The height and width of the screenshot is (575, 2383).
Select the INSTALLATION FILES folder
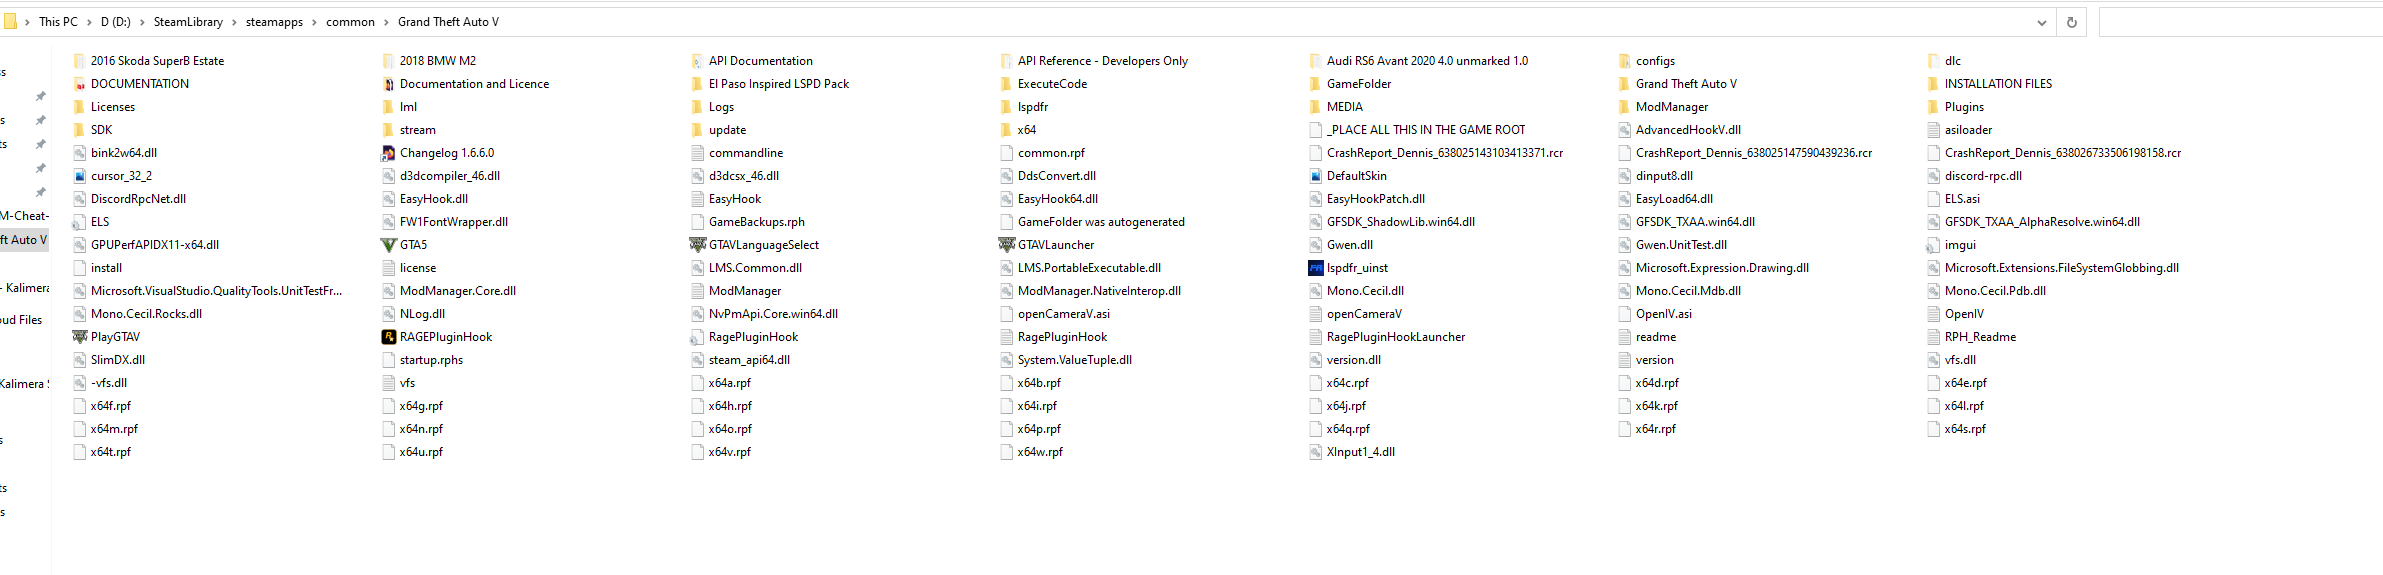(x=1989, y=84)
